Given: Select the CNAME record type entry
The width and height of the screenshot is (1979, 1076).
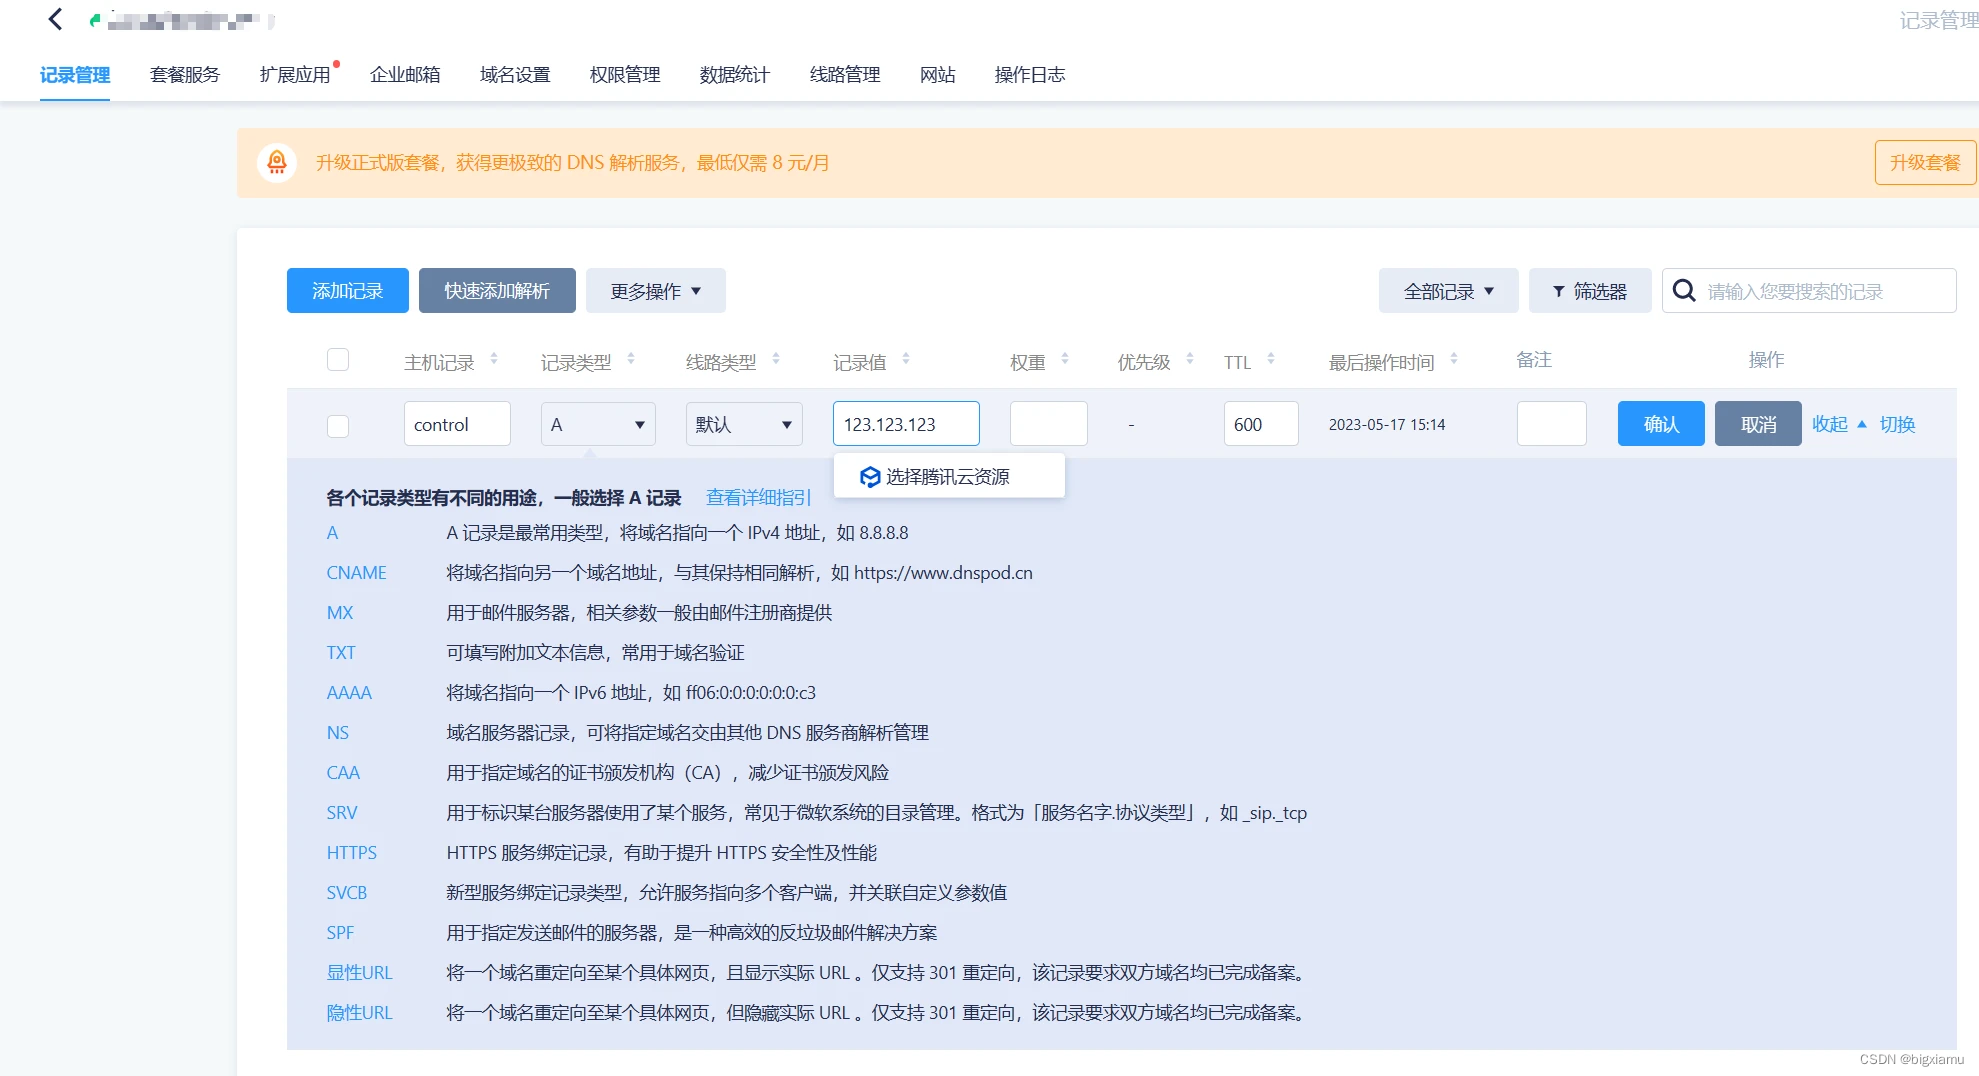Looking at the screenshot, I should click(356, 573).
